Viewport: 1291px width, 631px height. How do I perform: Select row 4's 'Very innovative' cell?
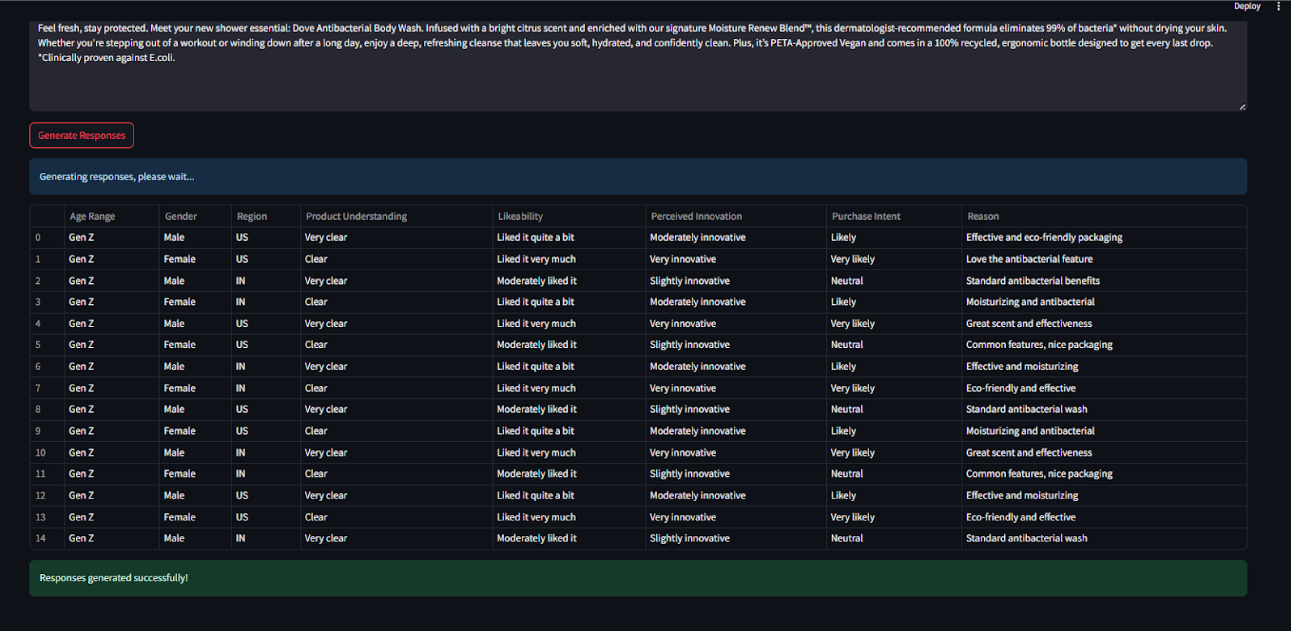736,324
